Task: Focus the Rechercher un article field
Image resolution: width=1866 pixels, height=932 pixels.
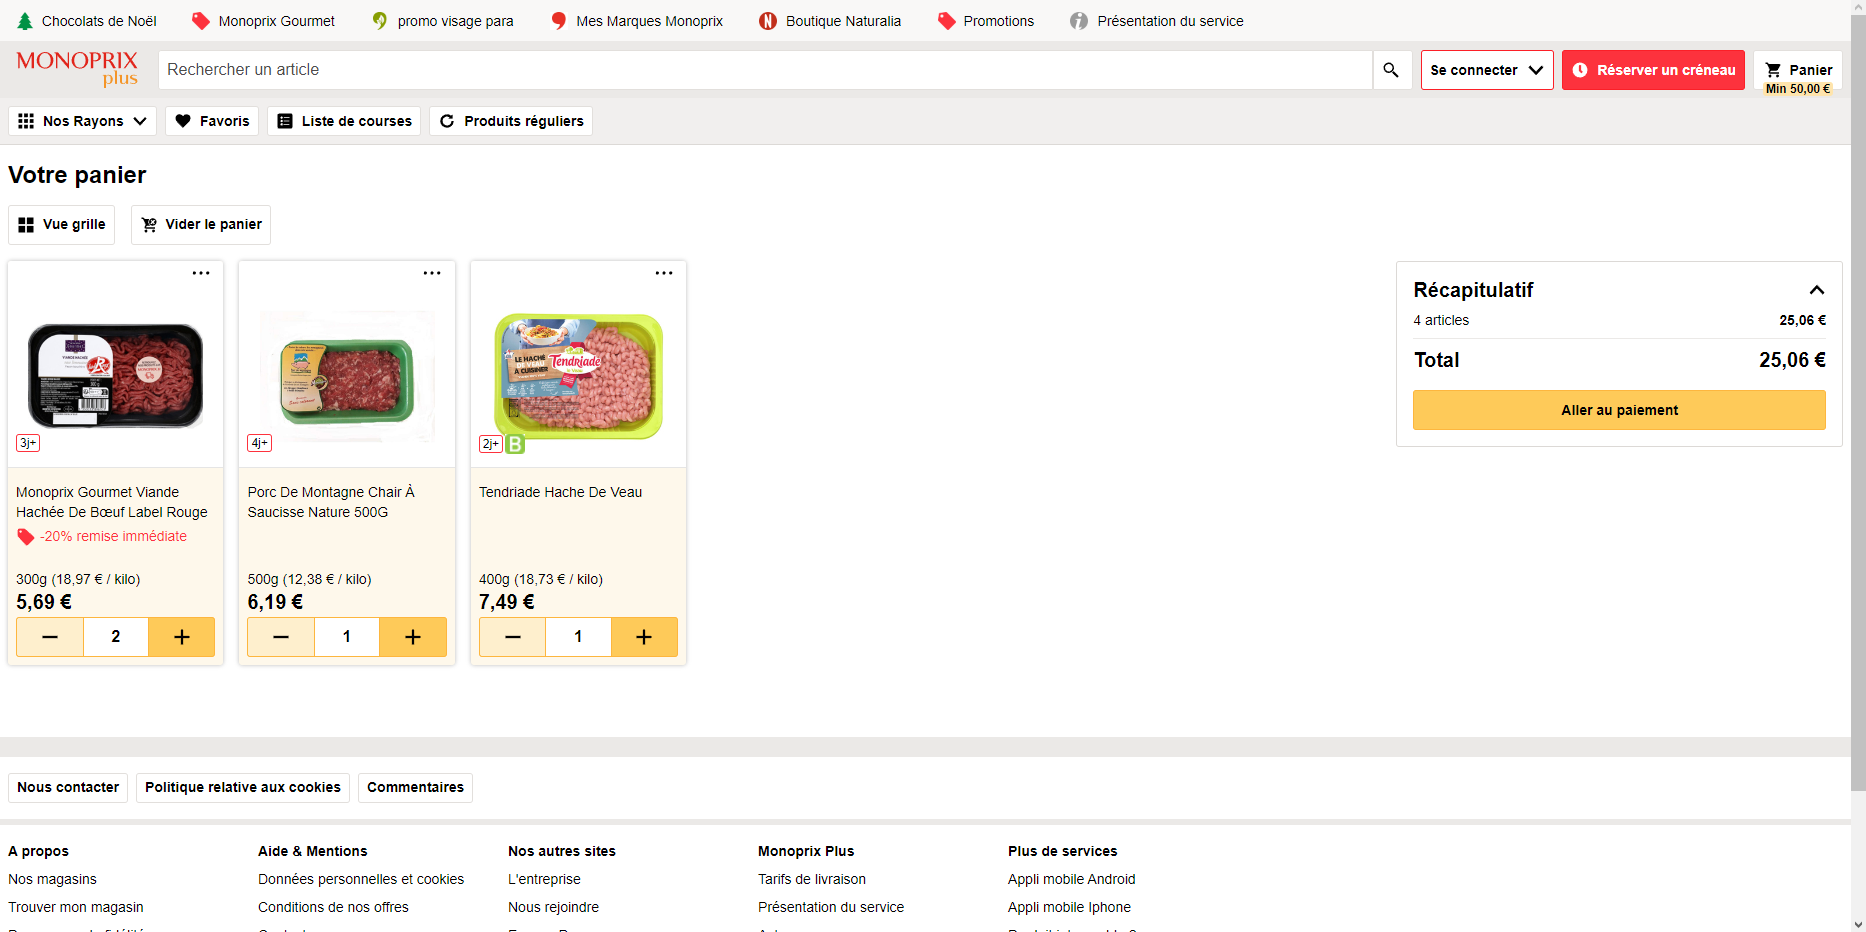Action: tap(765, 70)
